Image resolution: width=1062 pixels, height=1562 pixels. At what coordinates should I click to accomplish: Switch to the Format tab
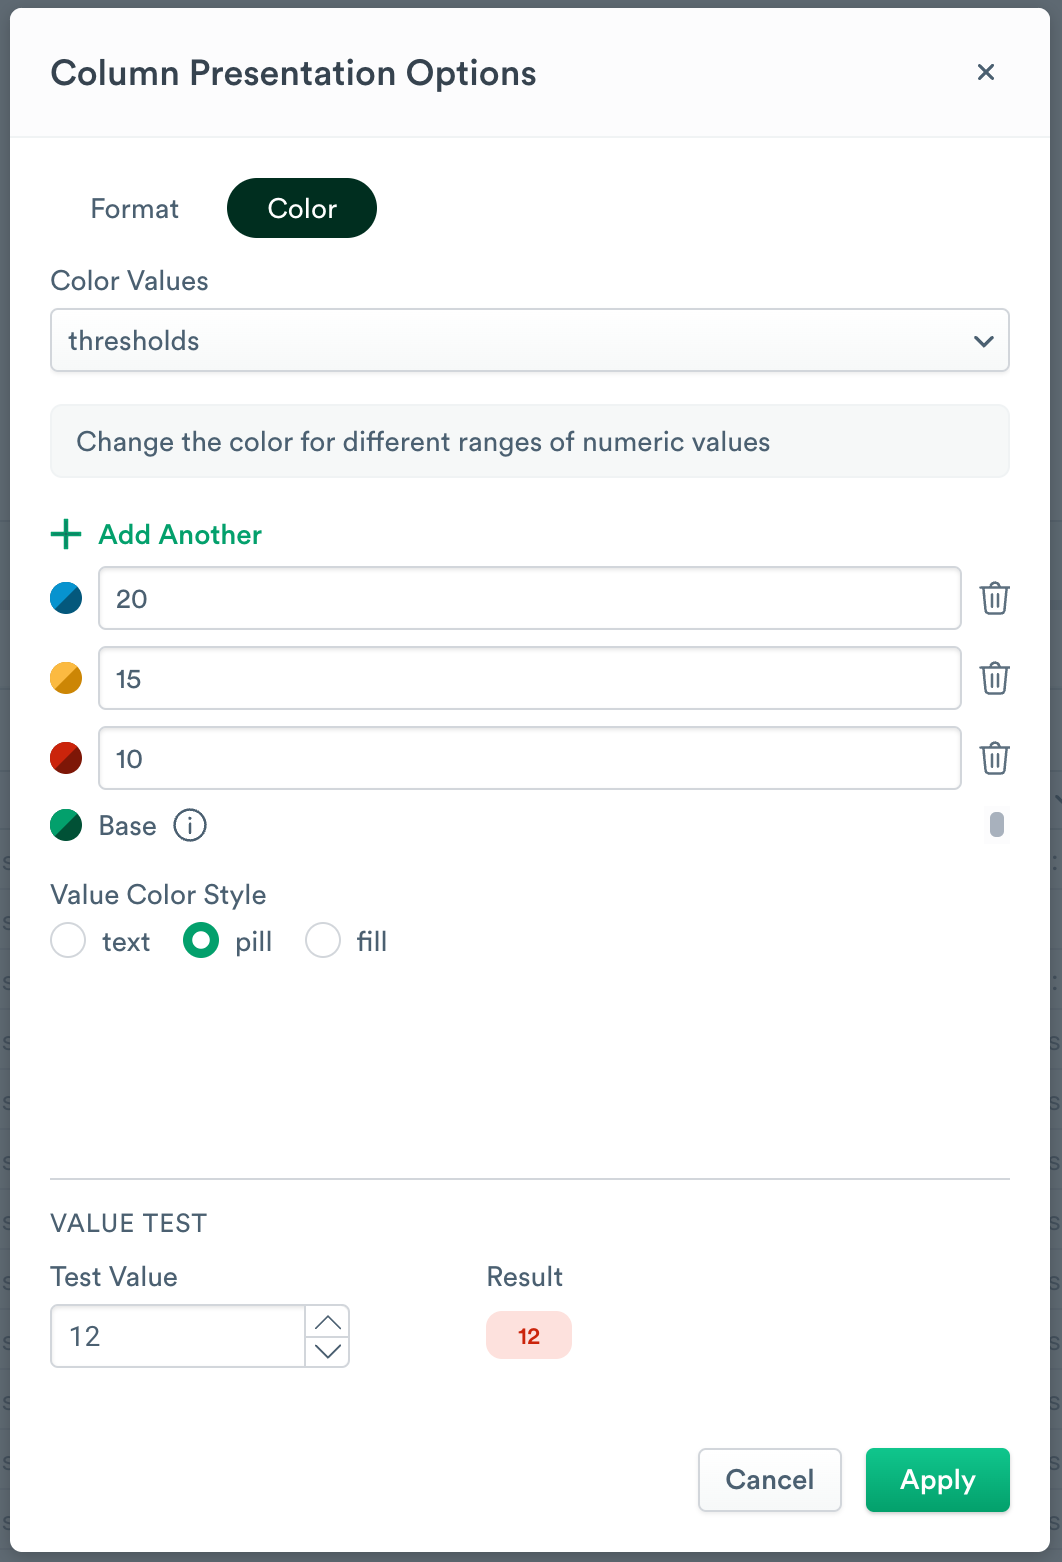click(x=135, y=209)
